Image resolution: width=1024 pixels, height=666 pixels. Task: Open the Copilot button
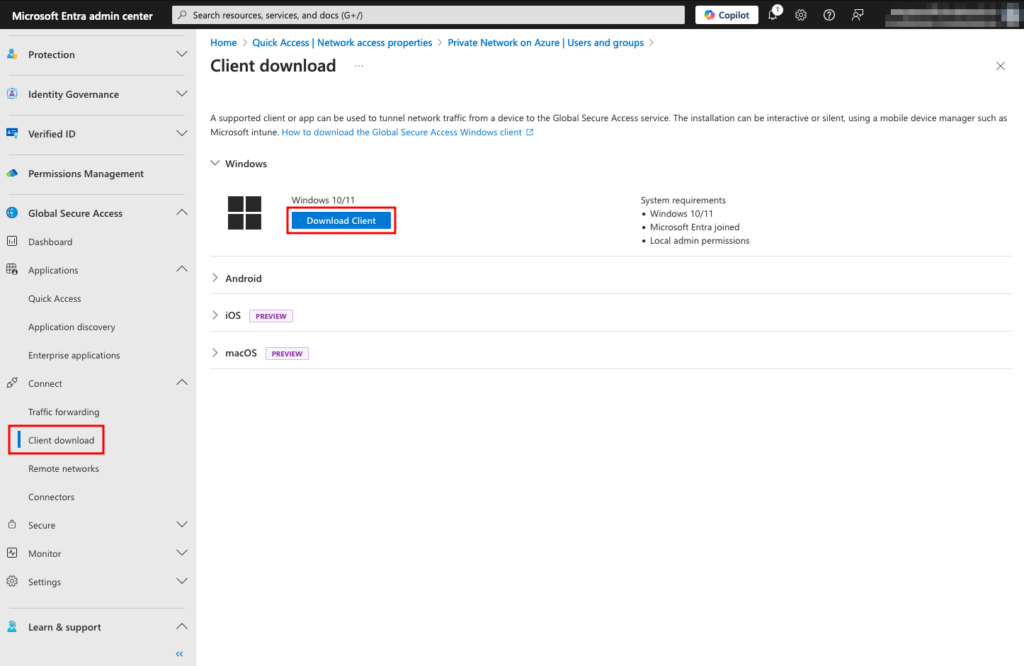[x=726, y=15]
